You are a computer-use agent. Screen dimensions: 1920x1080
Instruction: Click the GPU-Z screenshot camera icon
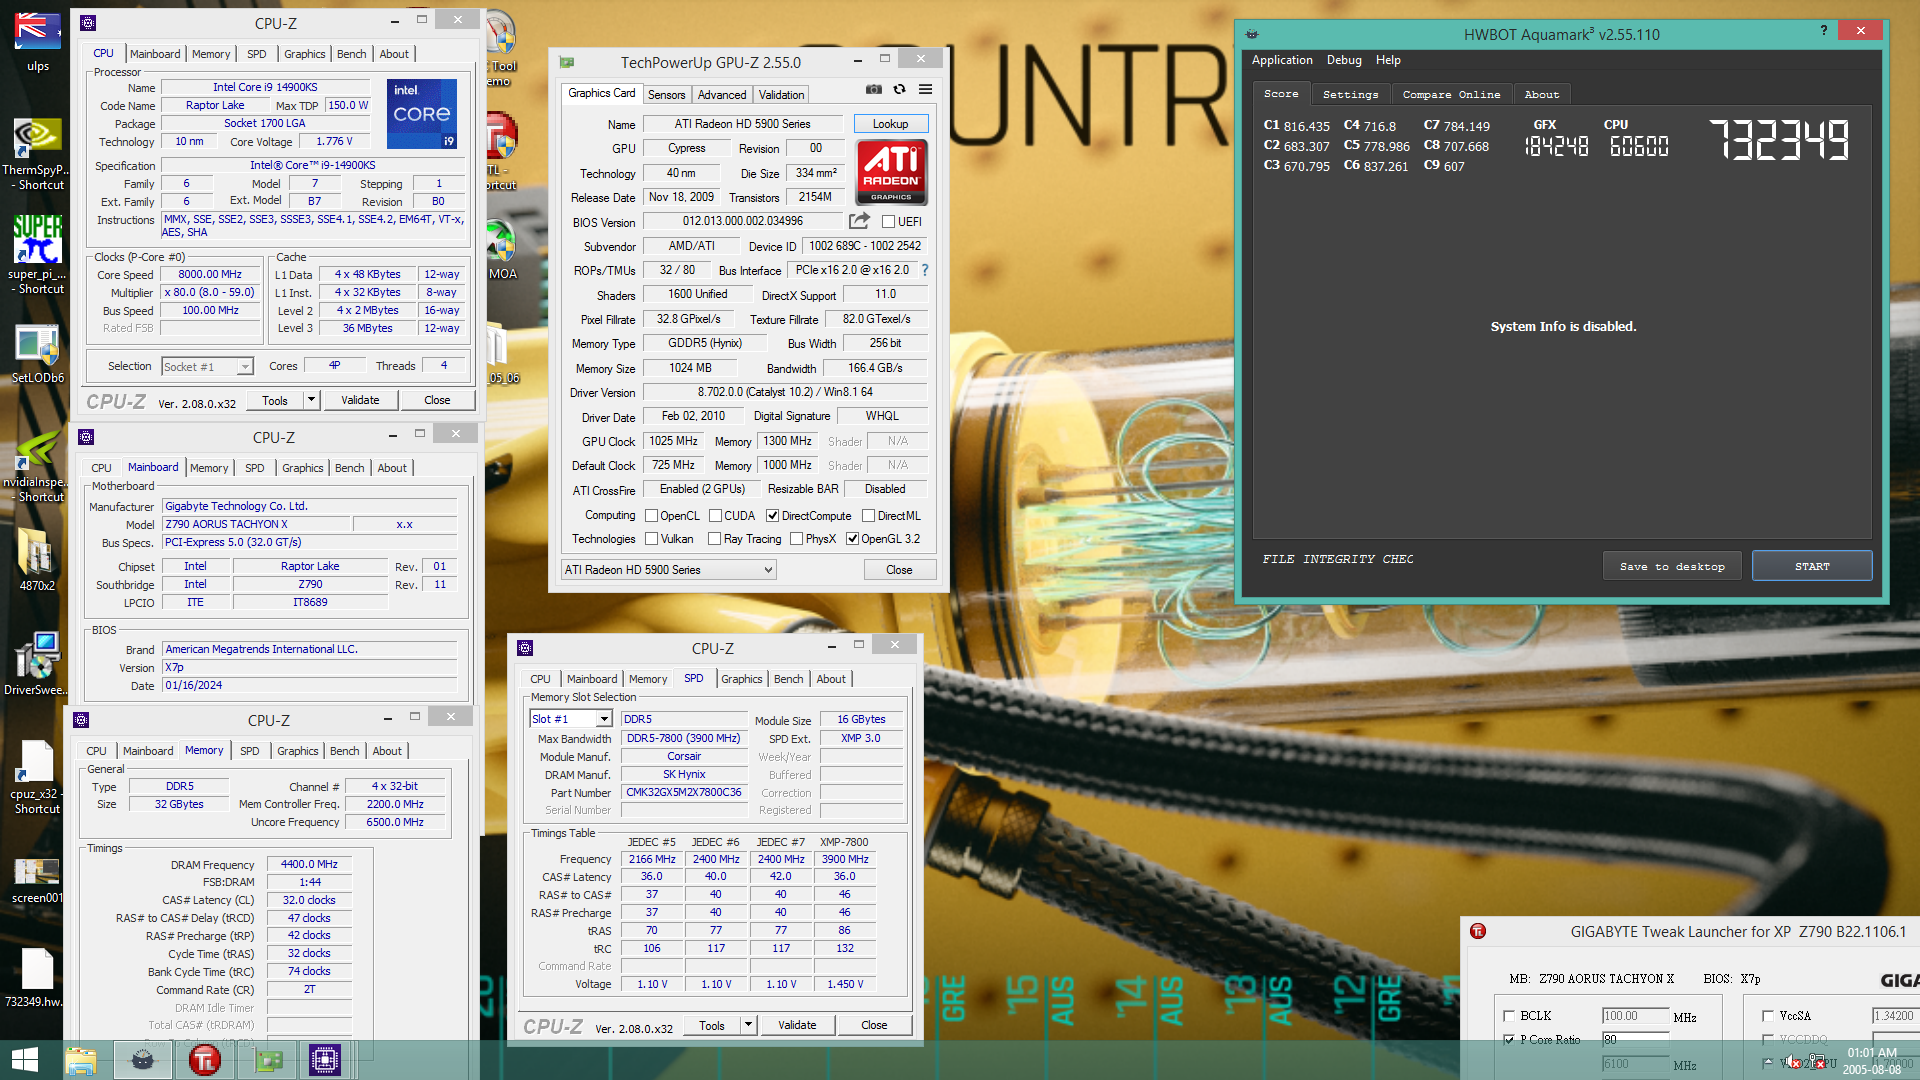click(874, 89)
